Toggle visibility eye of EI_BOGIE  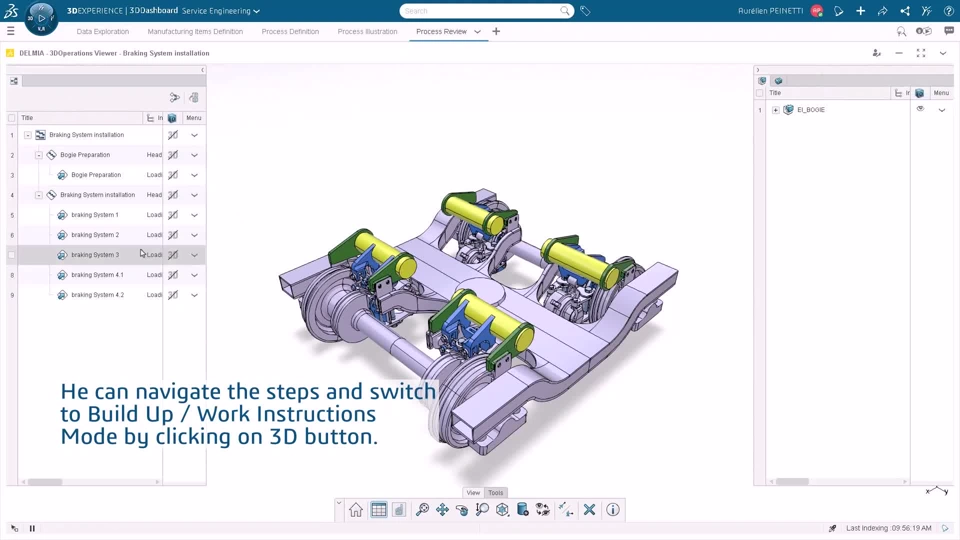[920, 109]
